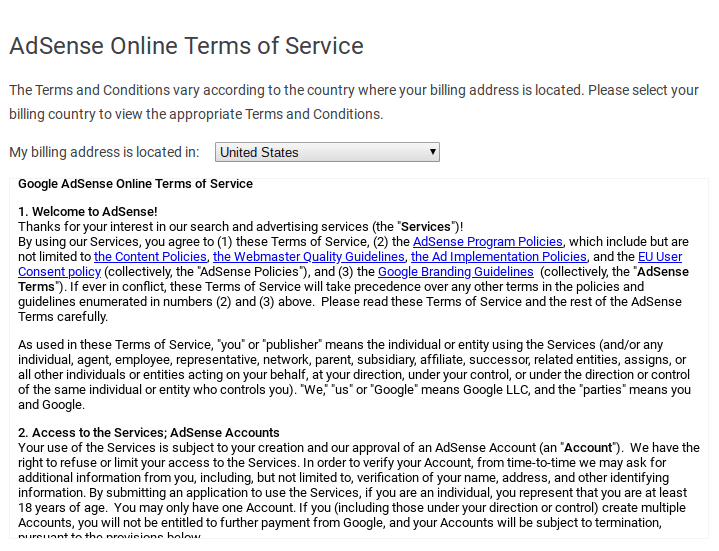This screenshot has width=719, height=551.
Task: Open the Content Policies link
Action: click(150, 257)
